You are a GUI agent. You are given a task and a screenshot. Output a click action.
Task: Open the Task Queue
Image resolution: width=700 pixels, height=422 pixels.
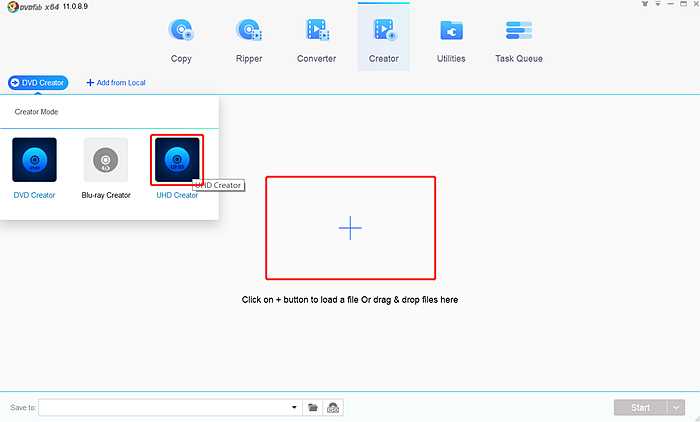click(x=519, y=41)
